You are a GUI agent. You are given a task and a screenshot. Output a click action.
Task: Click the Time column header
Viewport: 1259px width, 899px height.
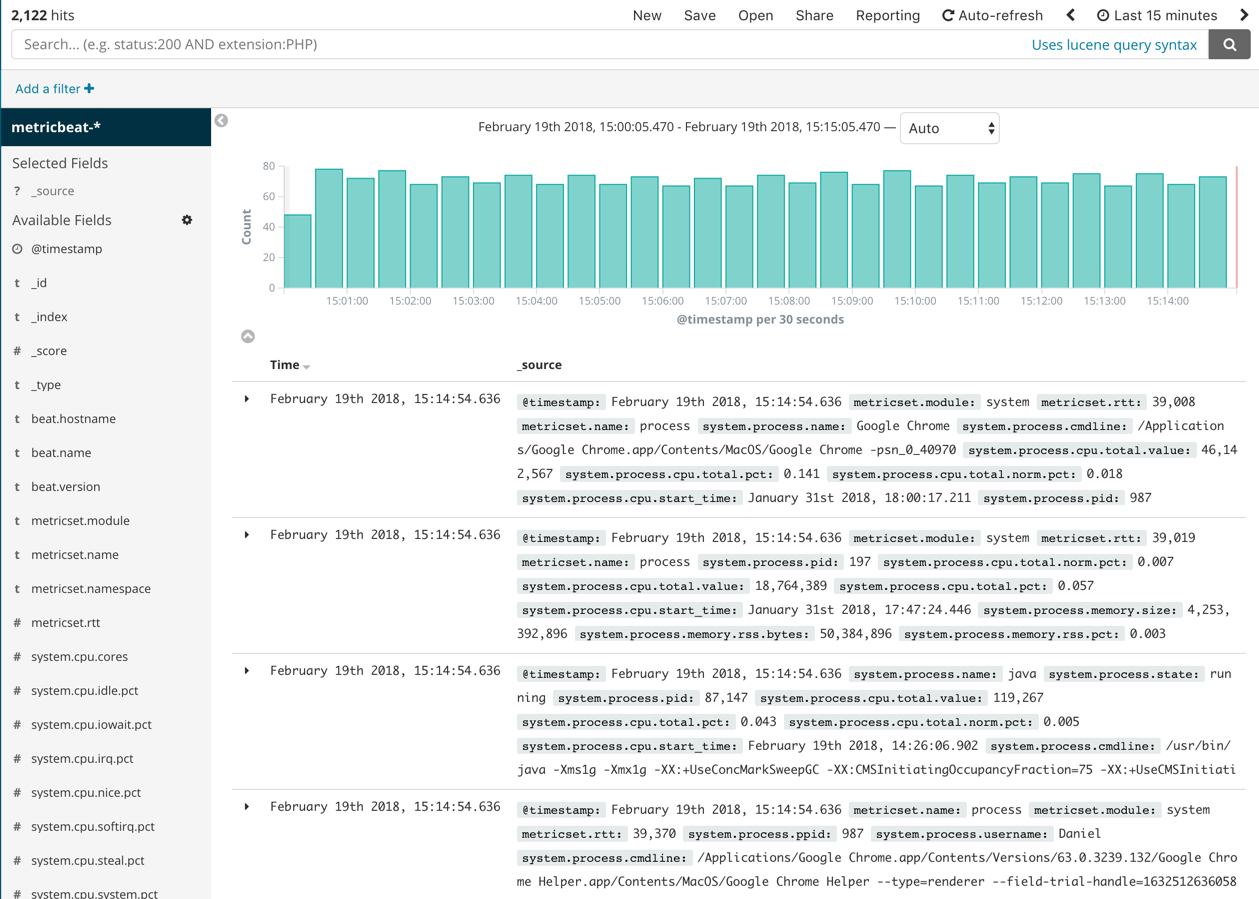pyautogui.click(x=284, y=365)
